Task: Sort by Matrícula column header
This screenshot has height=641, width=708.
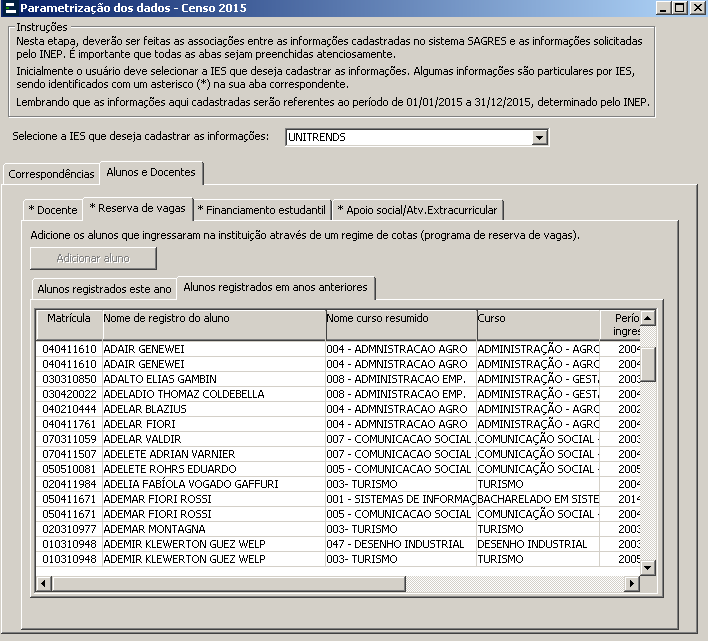Action: pos(69,319)
